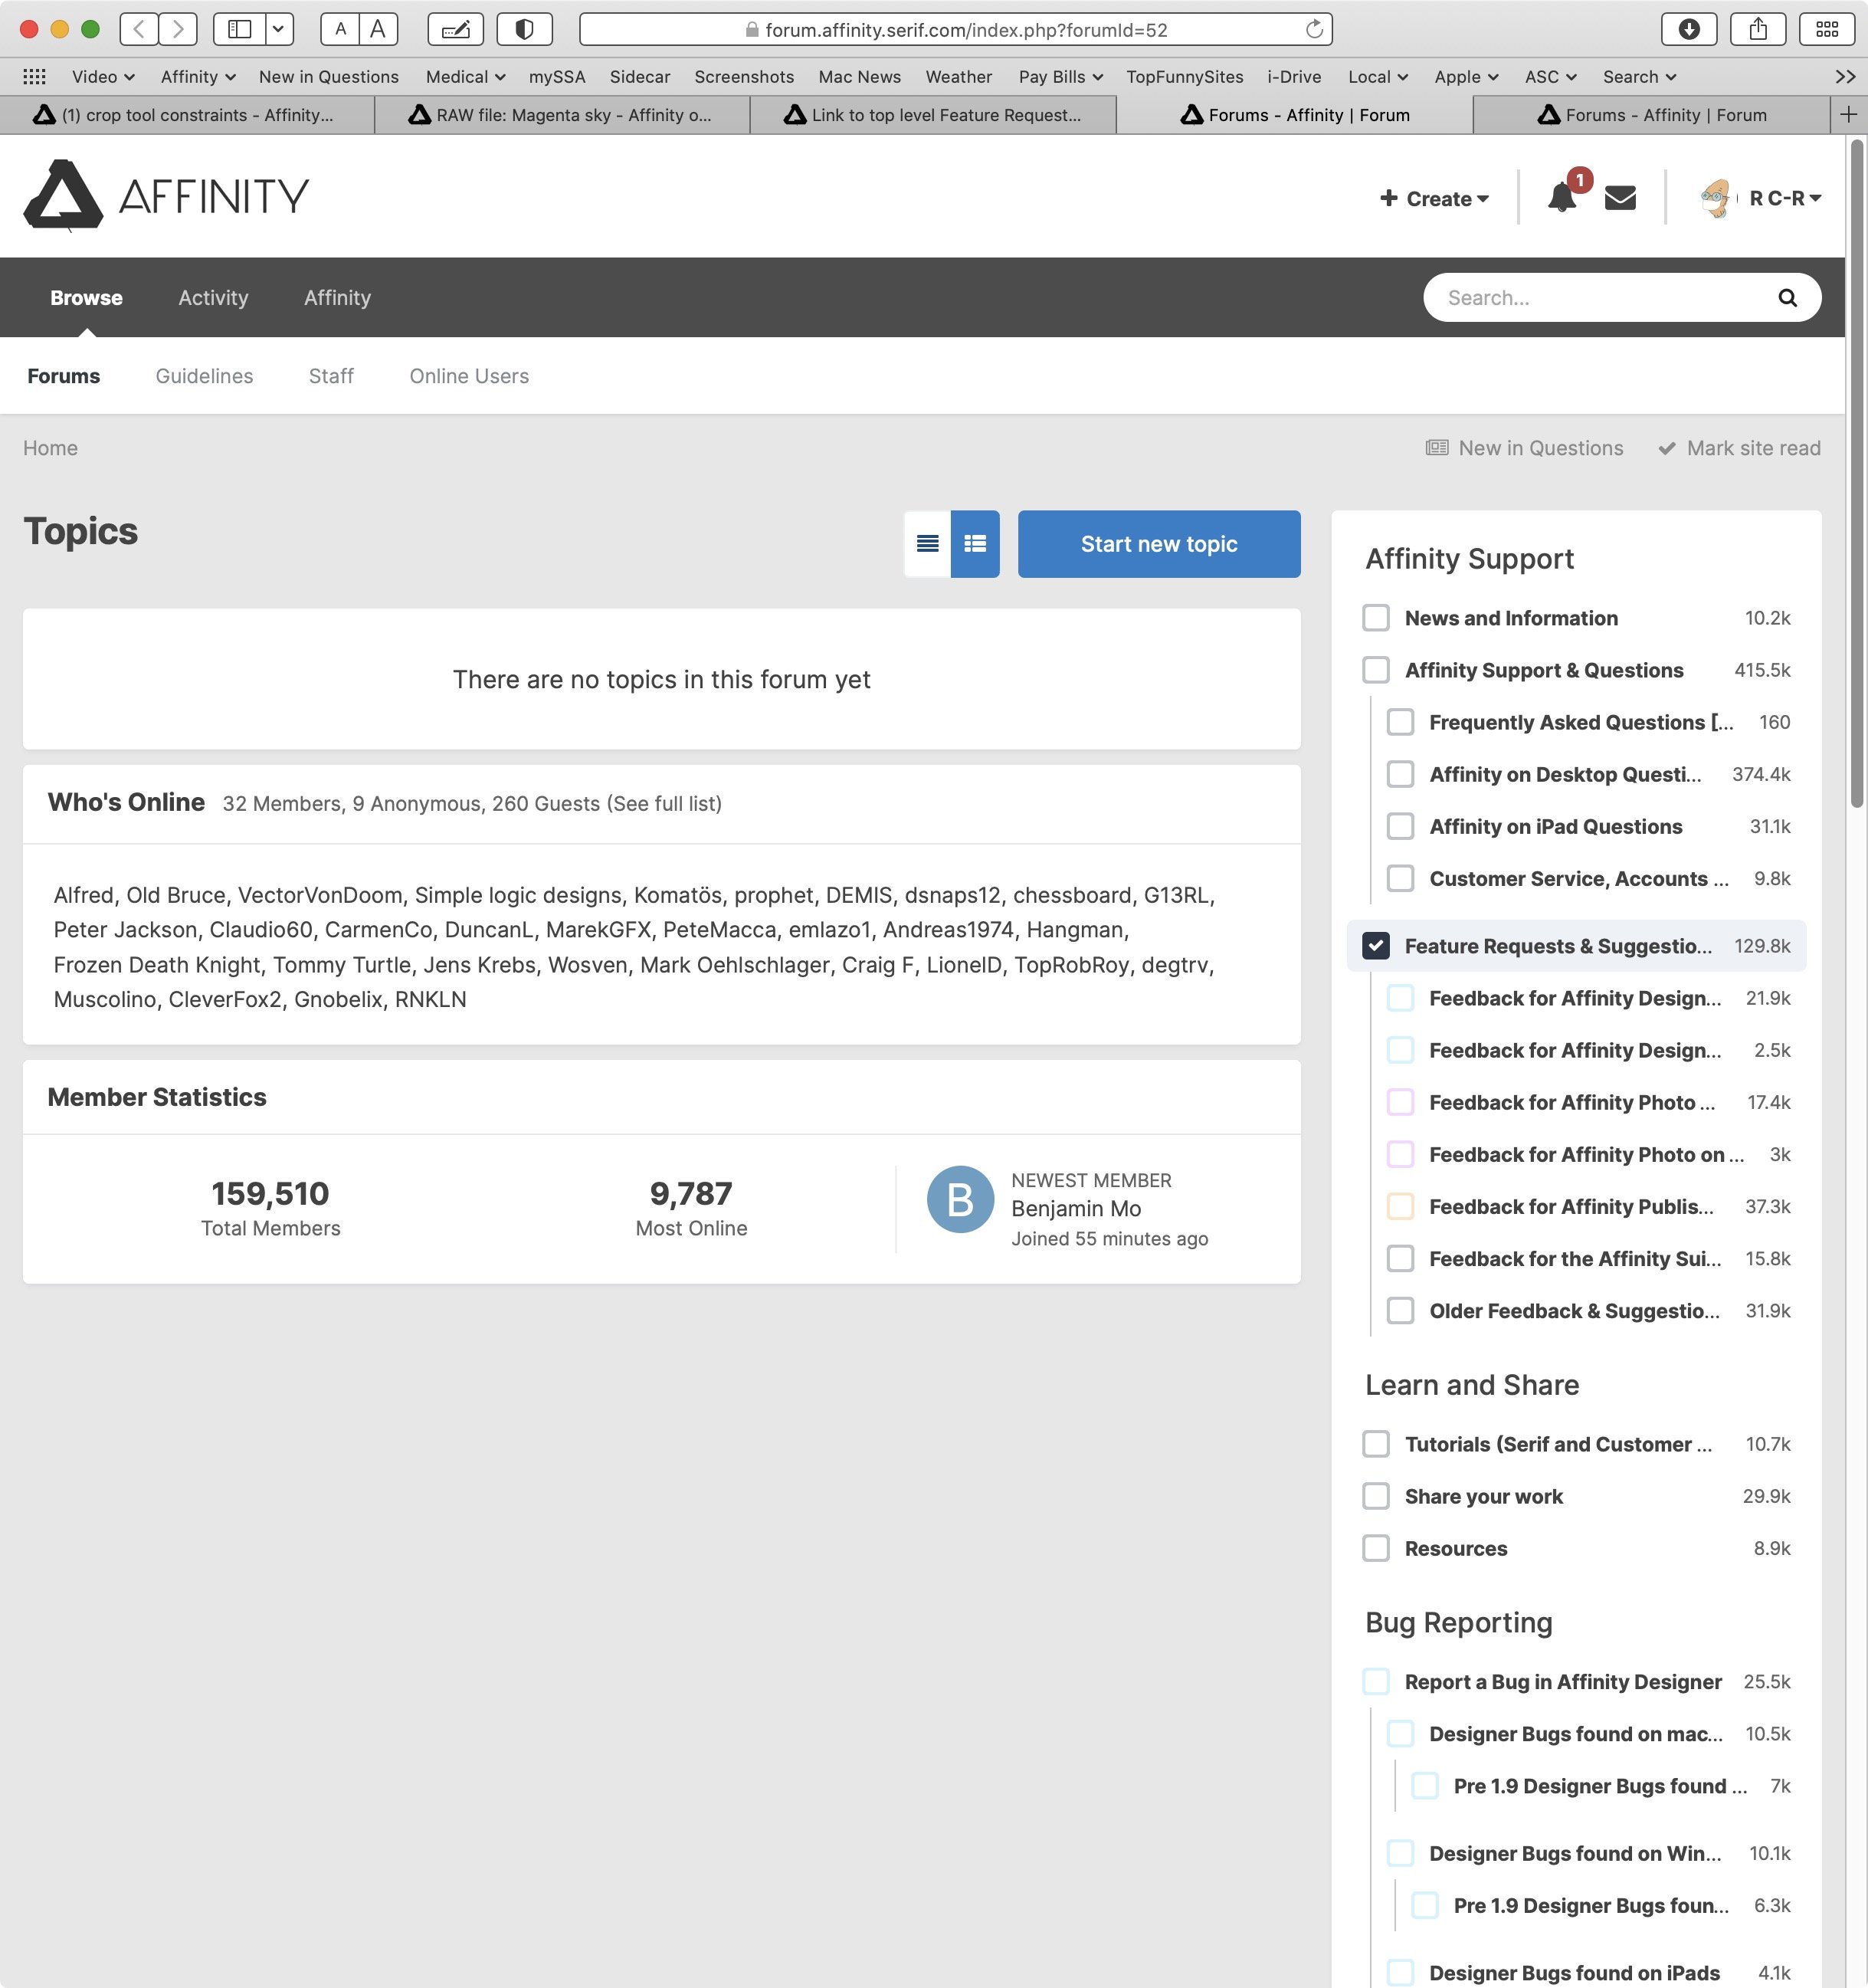
Task: Click the privacy shield toolbar icon
Action: tap(524, 29)
